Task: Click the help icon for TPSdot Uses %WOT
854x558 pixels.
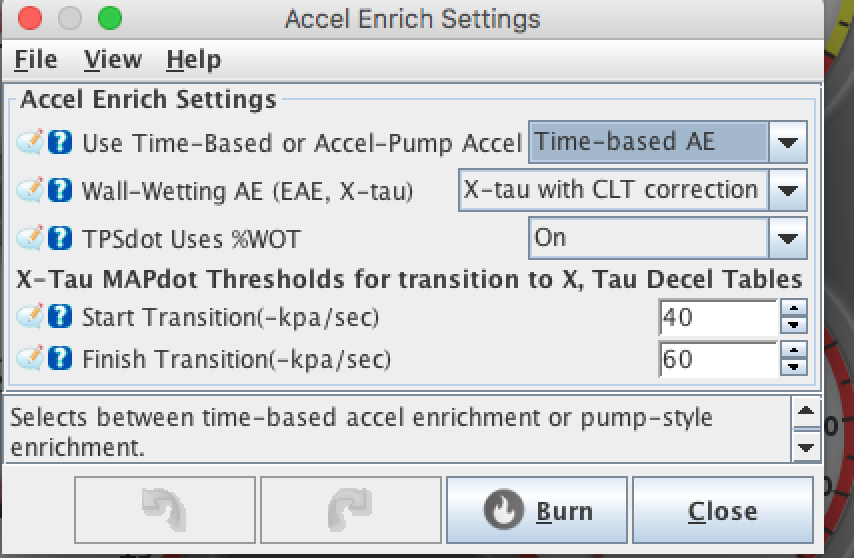Action: point(61,238)
